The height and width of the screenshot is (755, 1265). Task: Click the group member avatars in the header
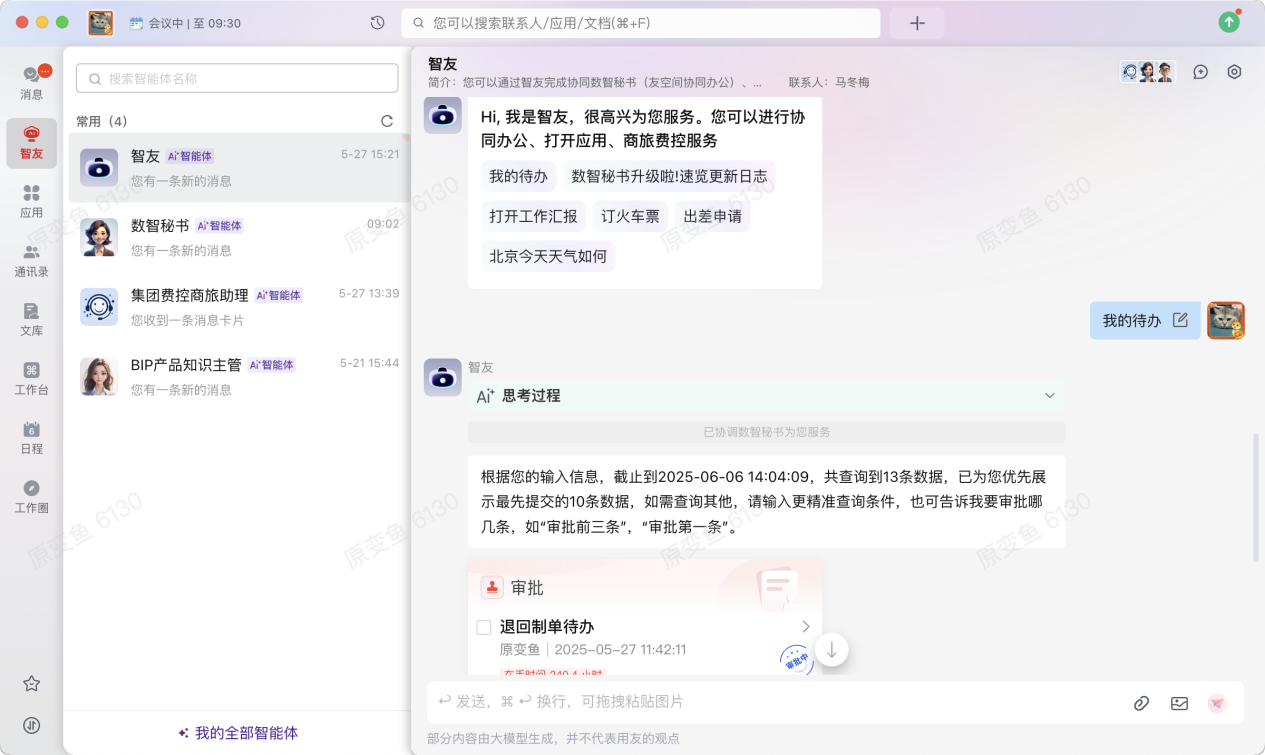point(1148,72)
